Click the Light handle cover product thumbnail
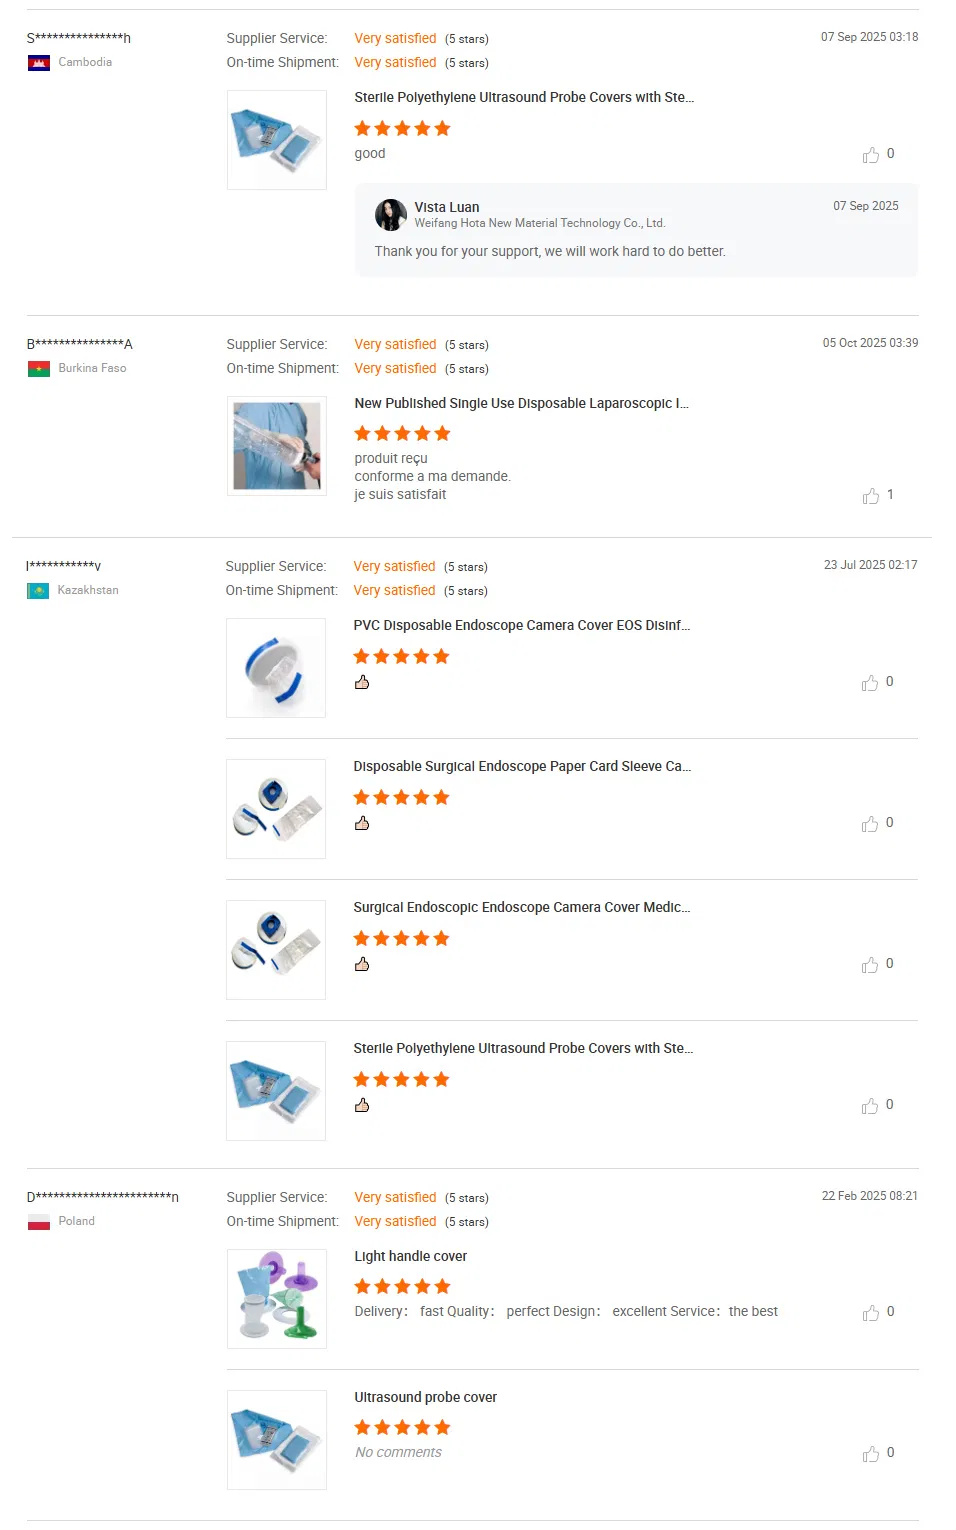Viewport: 956px width, 1530px height. tap(277, 1299)
